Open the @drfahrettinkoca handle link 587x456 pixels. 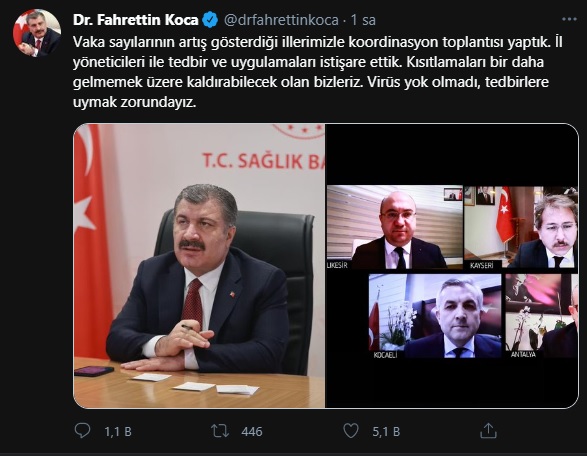click(x=281, y=20)
